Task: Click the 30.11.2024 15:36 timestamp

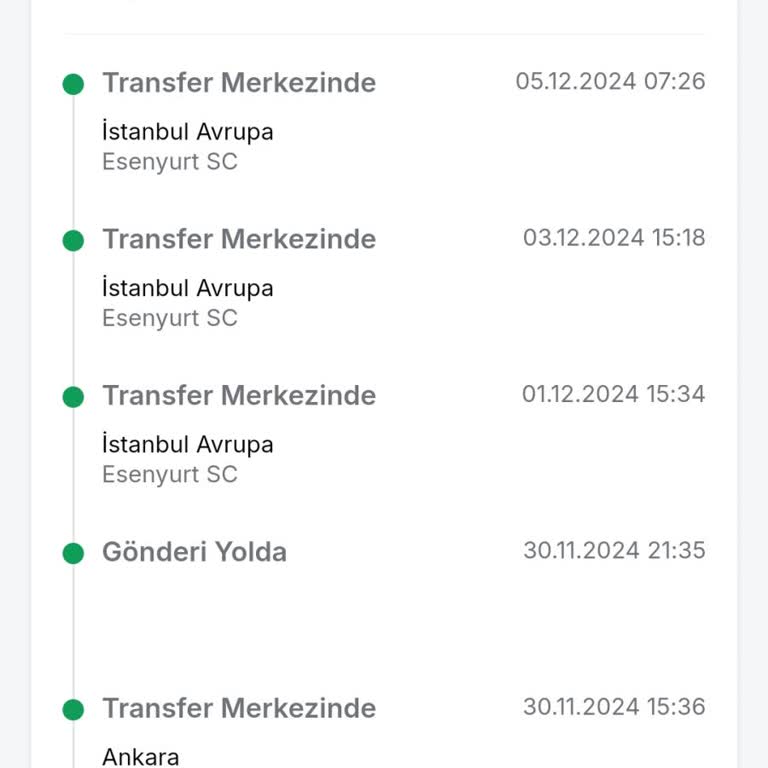Action: [x=614, y=707]
